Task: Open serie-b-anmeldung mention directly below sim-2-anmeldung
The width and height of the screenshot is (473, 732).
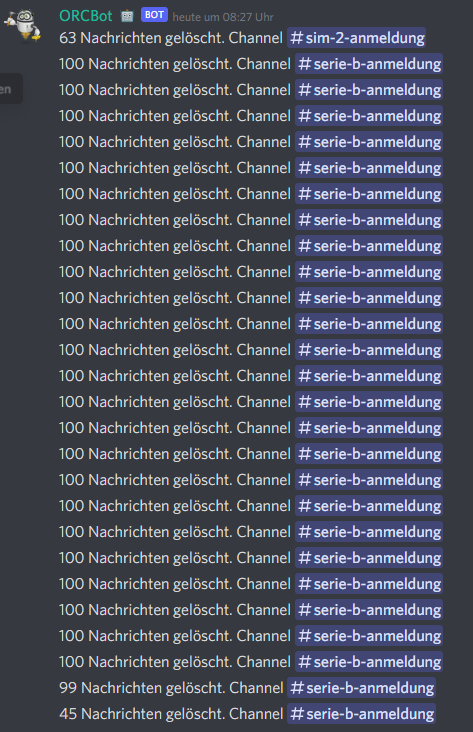Action: pos(369,64)
